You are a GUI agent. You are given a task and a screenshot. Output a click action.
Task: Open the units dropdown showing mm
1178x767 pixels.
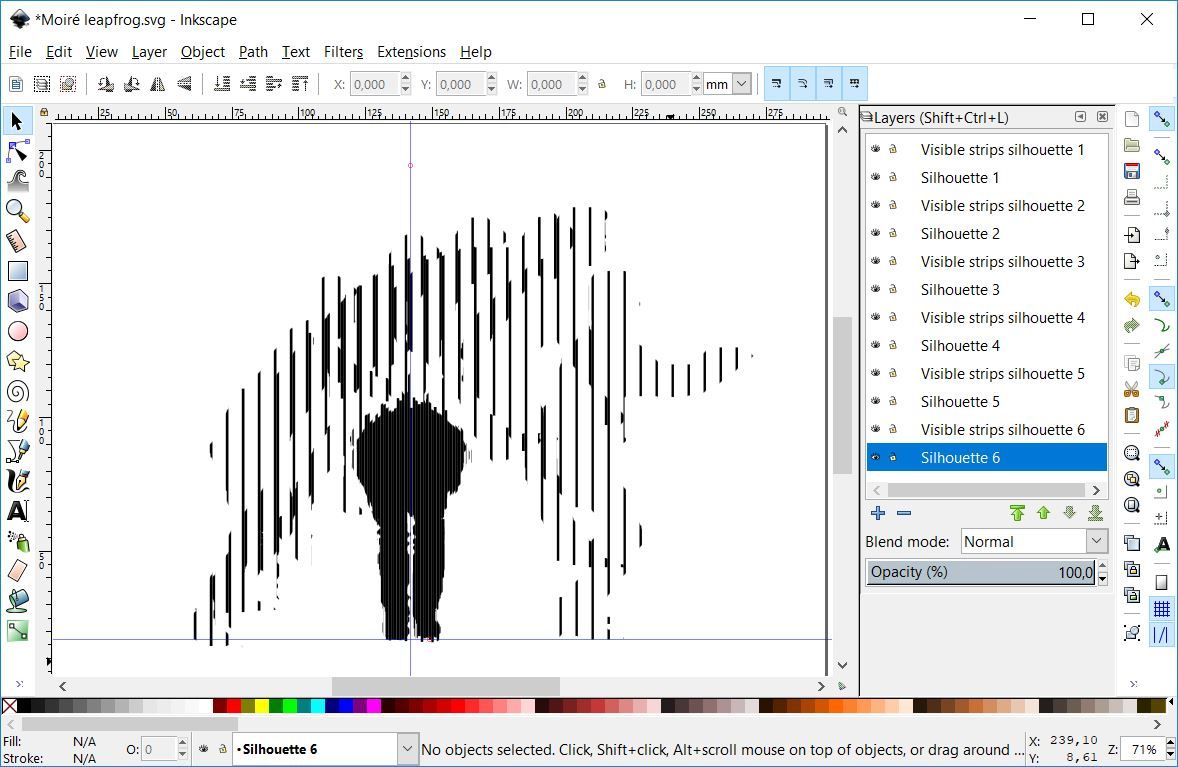(x=727, y=84)
